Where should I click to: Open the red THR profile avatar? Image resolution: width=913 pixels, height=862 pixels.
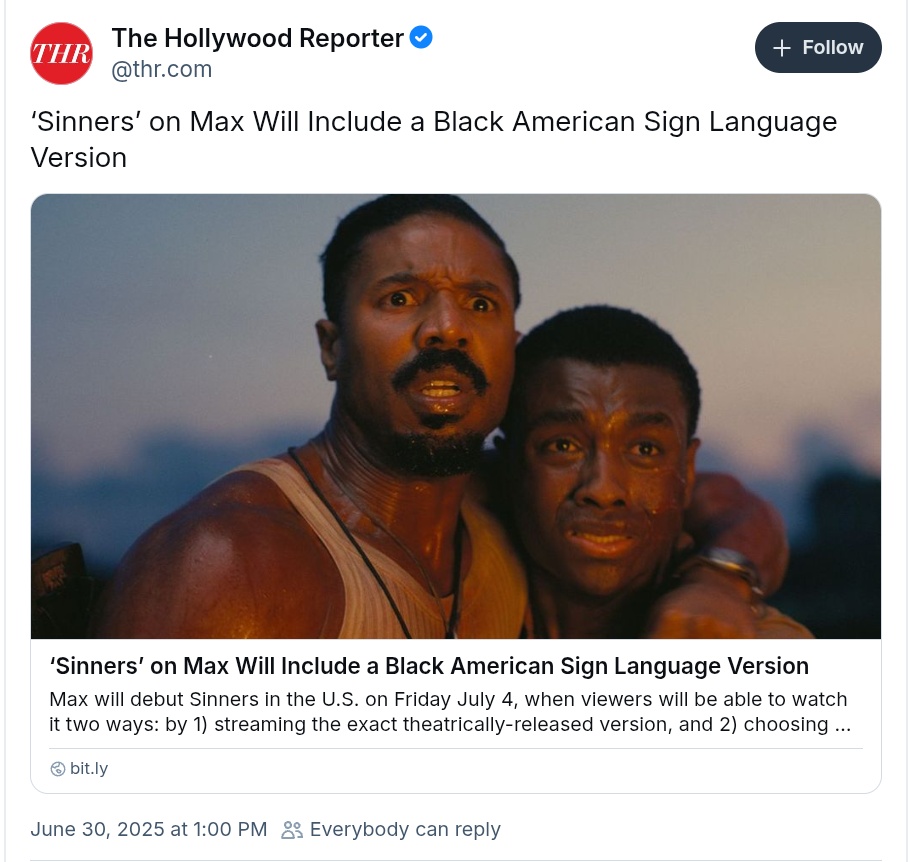(61, 53)
